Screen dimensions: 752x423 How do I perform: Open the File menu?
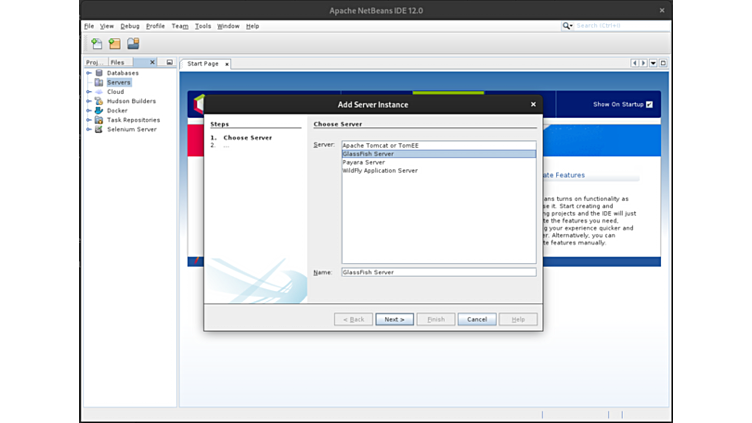point(89,26)
